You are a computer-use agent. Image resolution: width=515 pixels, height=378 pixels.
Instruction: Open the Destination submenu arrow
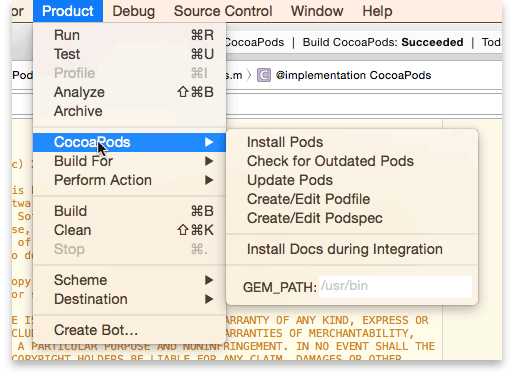pyautogui.click(x=209, y=299)
